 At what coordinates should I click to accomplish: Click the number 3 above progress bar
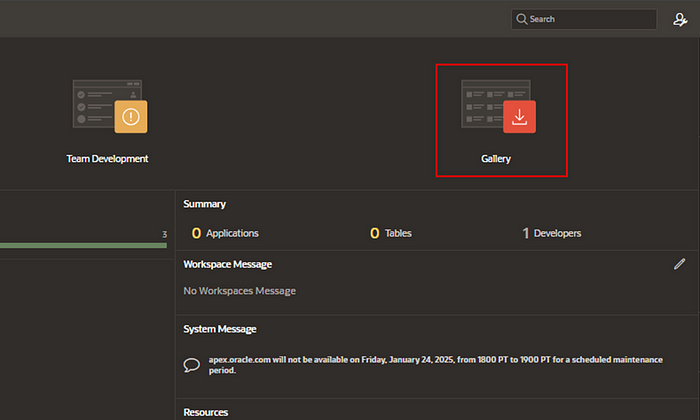(164, 234)
